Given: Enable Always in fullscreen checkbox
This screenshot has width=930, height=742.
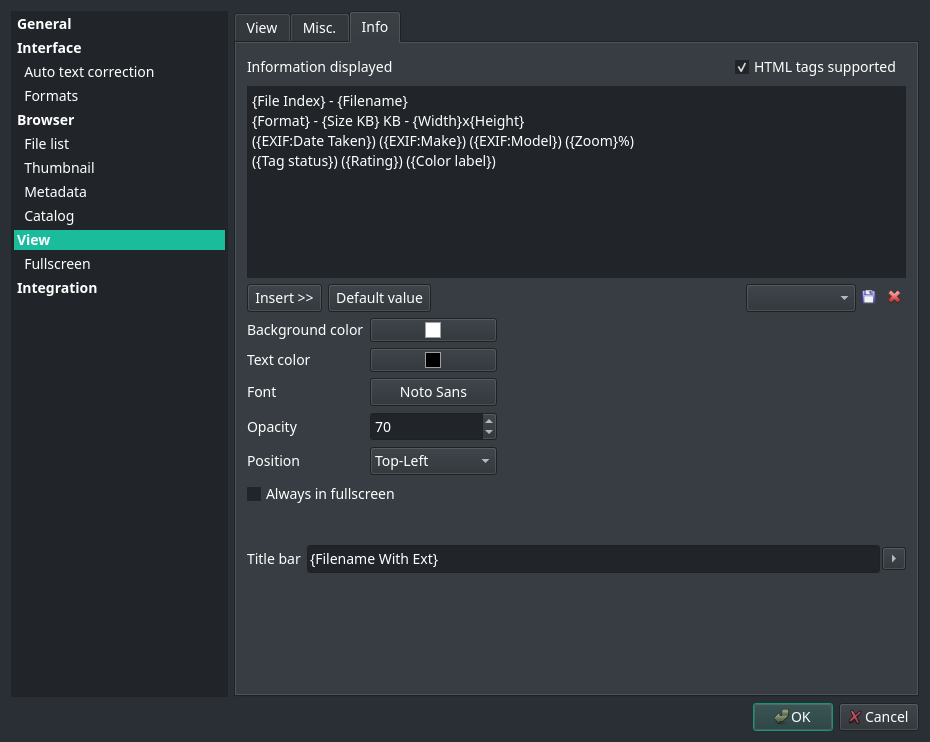Looking at the screenshot, I should coord(254,494).
